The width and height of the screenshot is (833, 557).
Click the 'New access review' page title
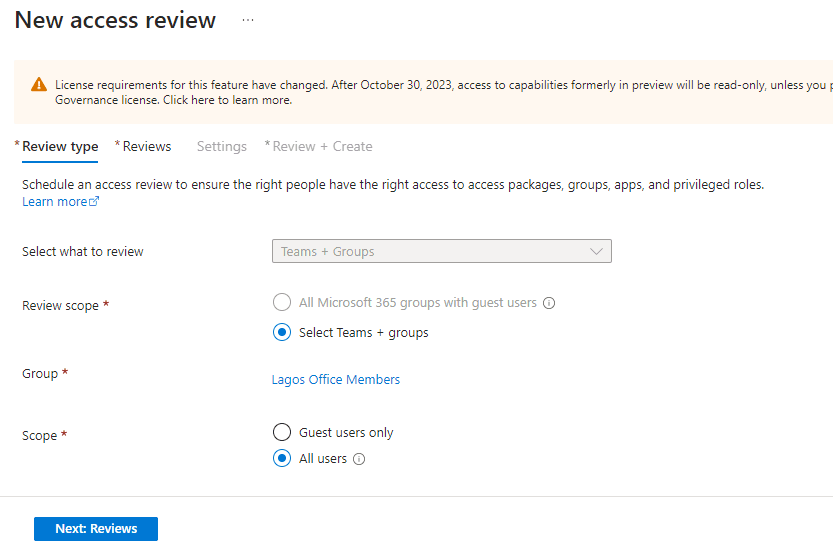(115, 20)
